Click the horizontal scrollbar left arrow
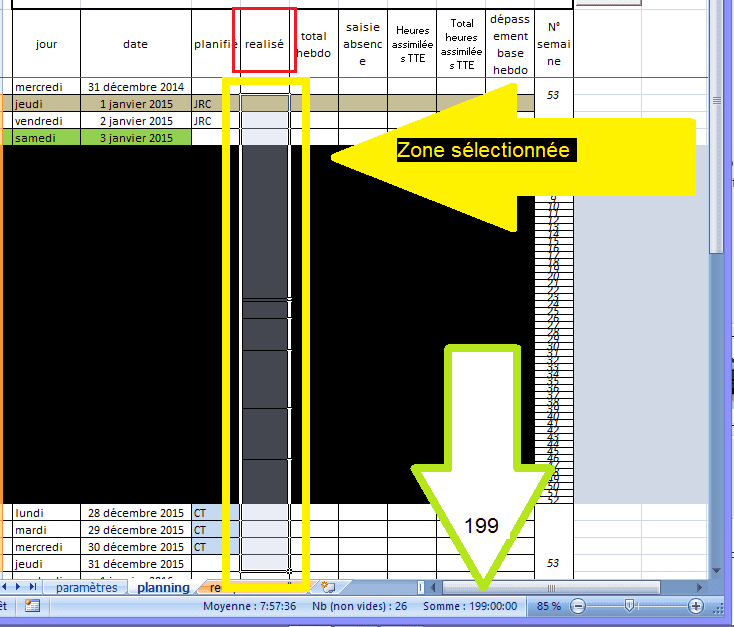 [433, 587]
